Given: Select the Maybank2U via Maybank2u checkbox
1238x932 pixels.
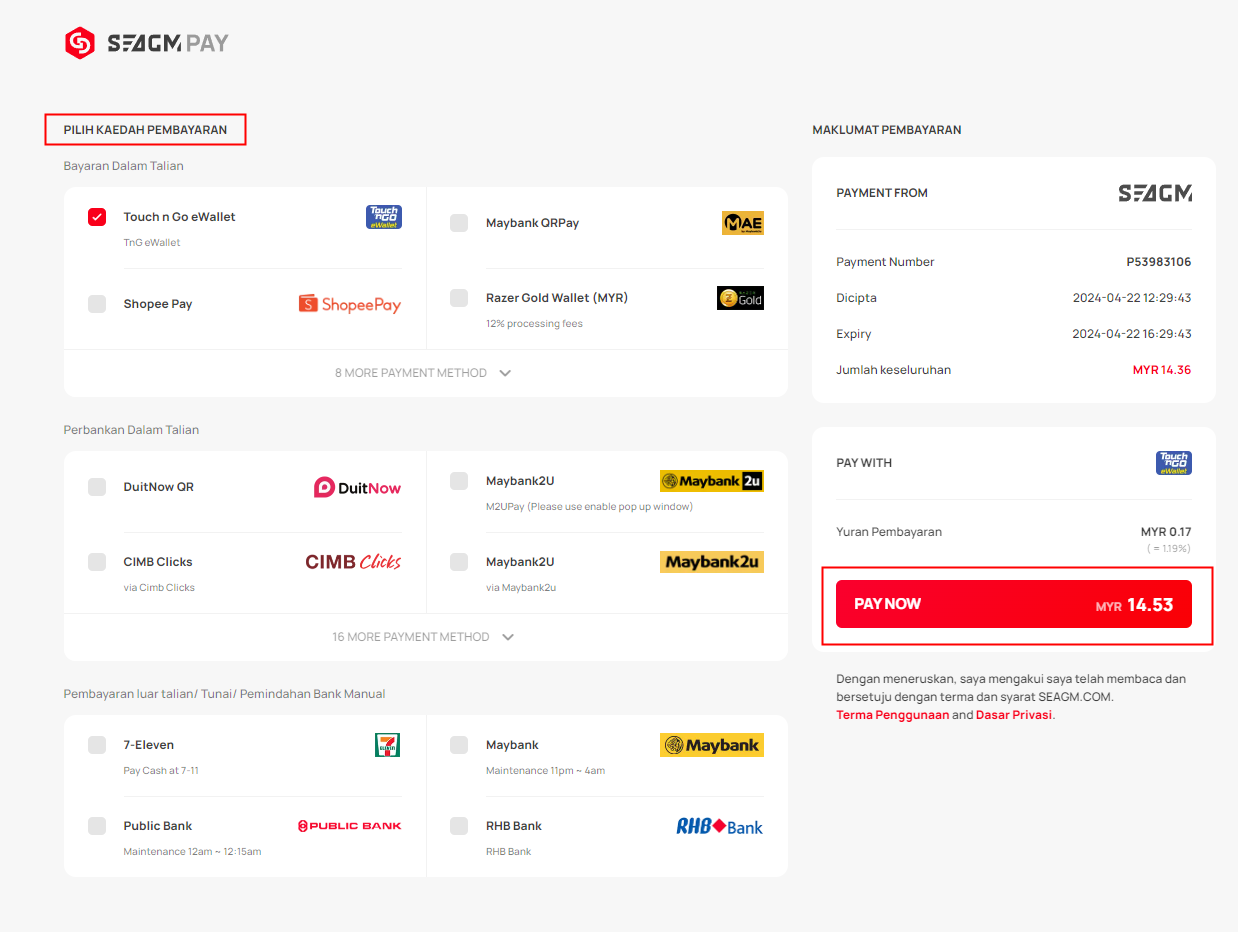Looking at the screenshot, I should pyautogui.click(x=459, y=562).
